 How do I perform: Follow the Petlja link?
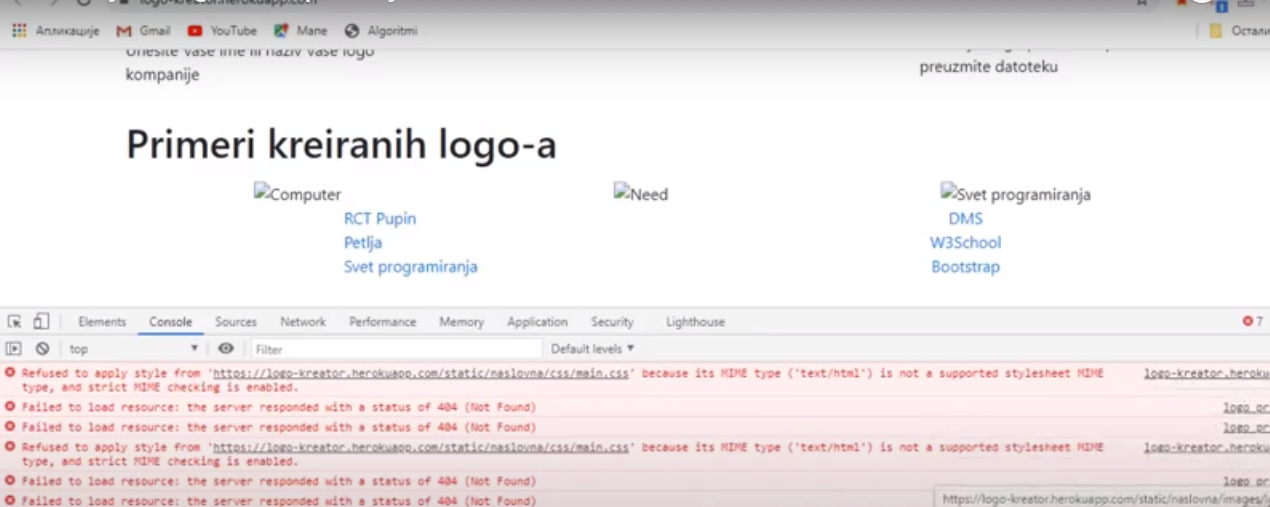tap(363, 242)
